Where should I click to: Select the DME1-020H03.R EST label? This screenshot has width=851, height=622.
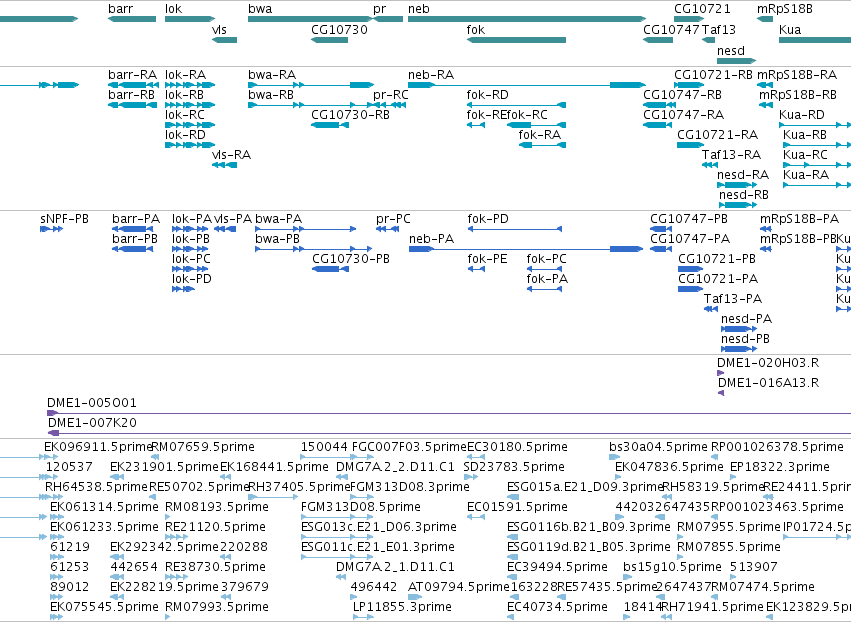pos(768,363)
